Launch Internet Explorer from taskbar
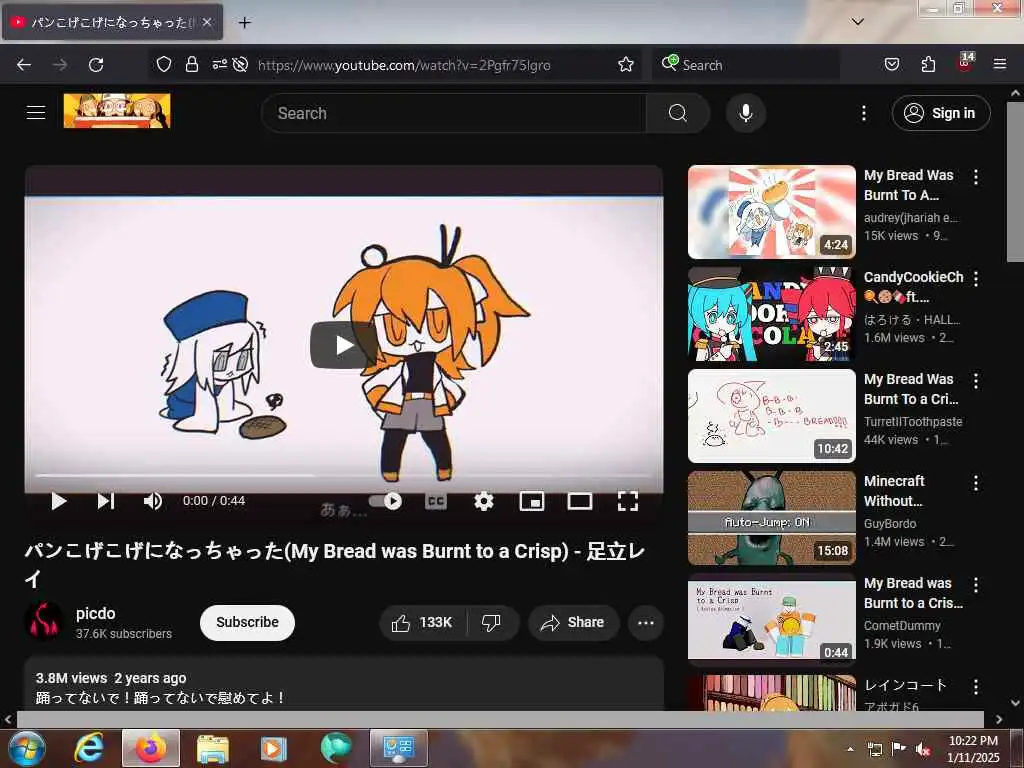Viewport: 1024px width, 768px height. (x=89, y=748)
